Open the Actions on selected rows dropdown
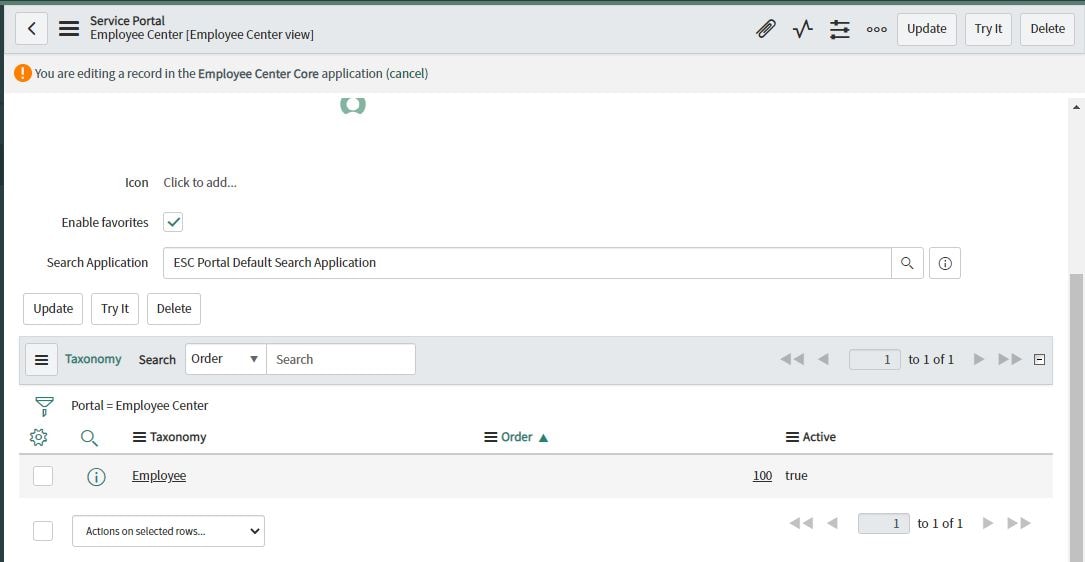The width and height of the screenshot is (1085, 562). [x=168, y=531]
